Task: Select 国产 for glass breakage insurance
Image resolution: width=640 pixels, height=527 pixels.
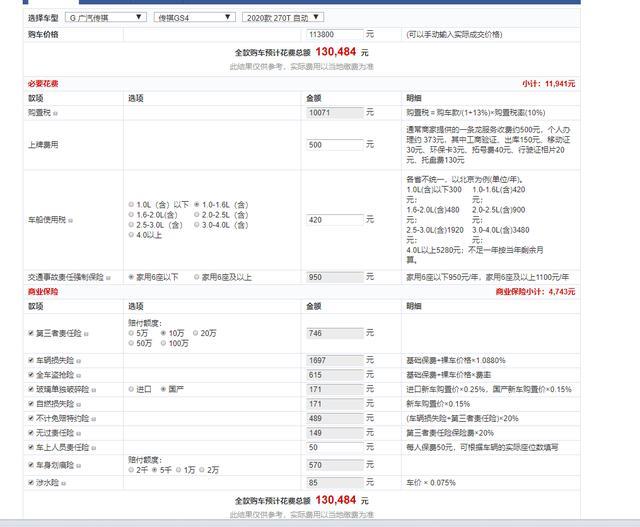Action: [x=163, y=389]
